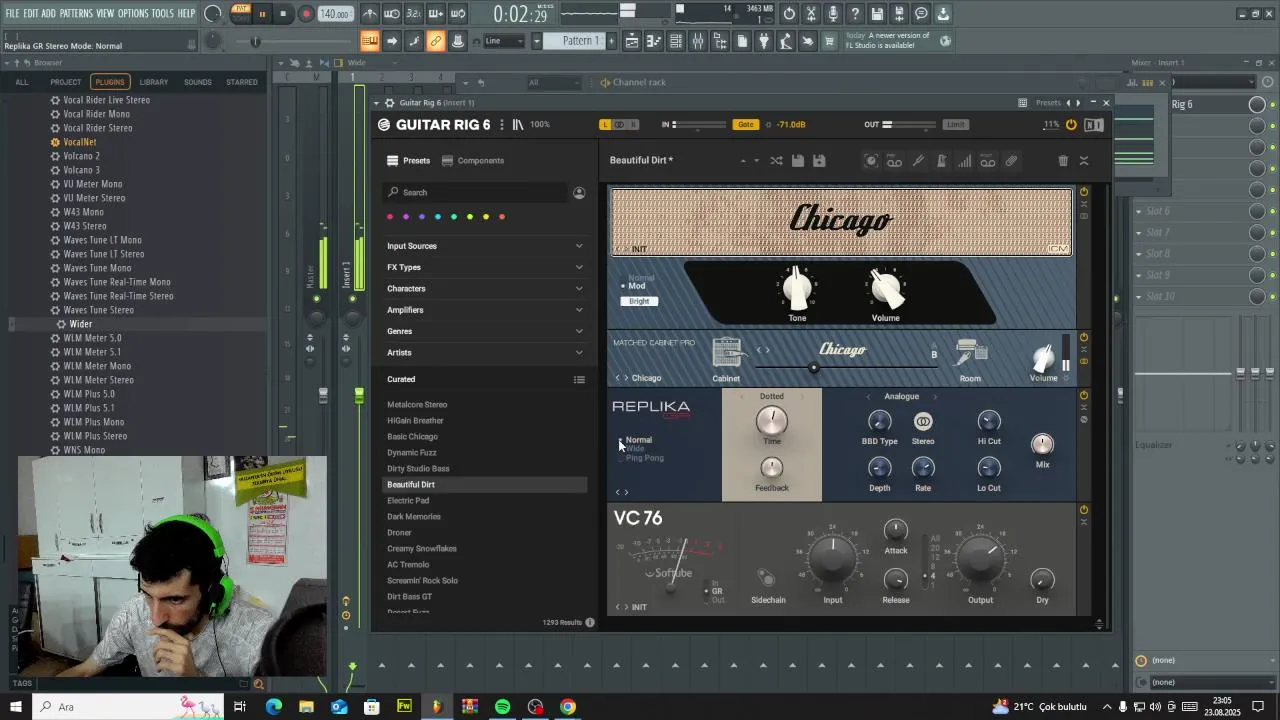Toggle Guitar Rig main power button
This screenshot has width=1280, height=720.
(1071, 125)
